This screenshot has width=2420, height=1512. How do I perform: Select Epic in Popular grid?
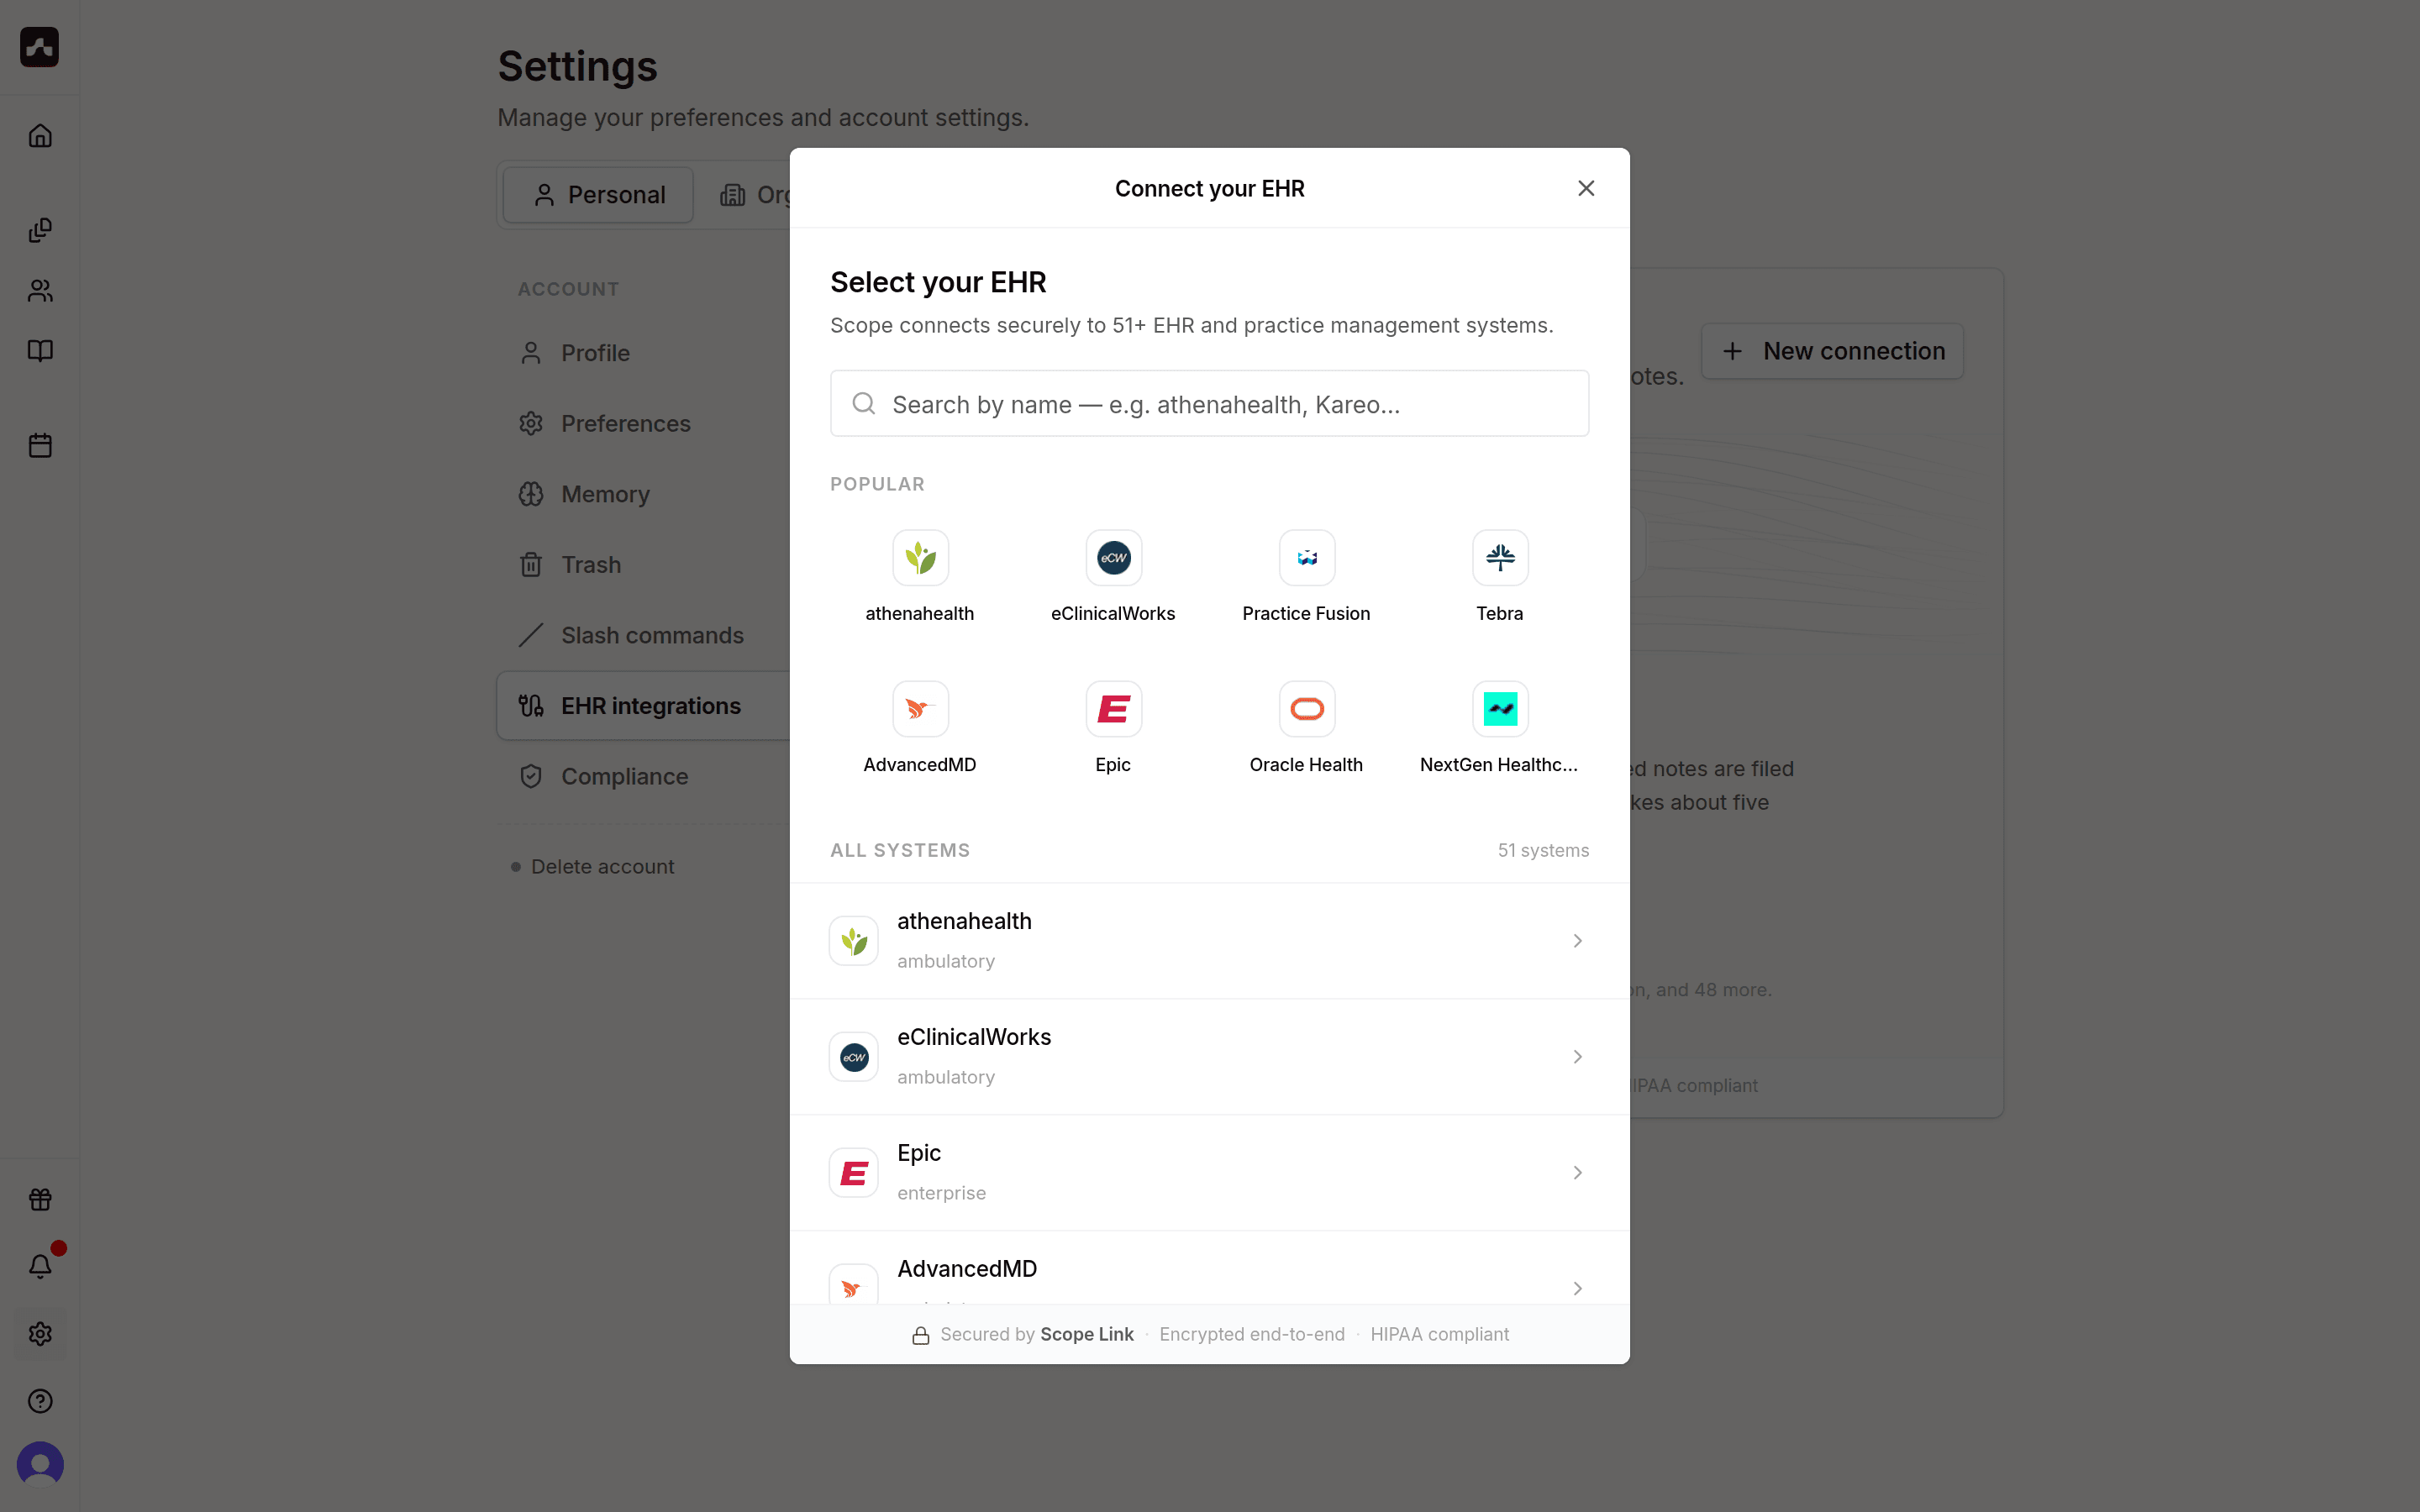tap(1113, 728)
